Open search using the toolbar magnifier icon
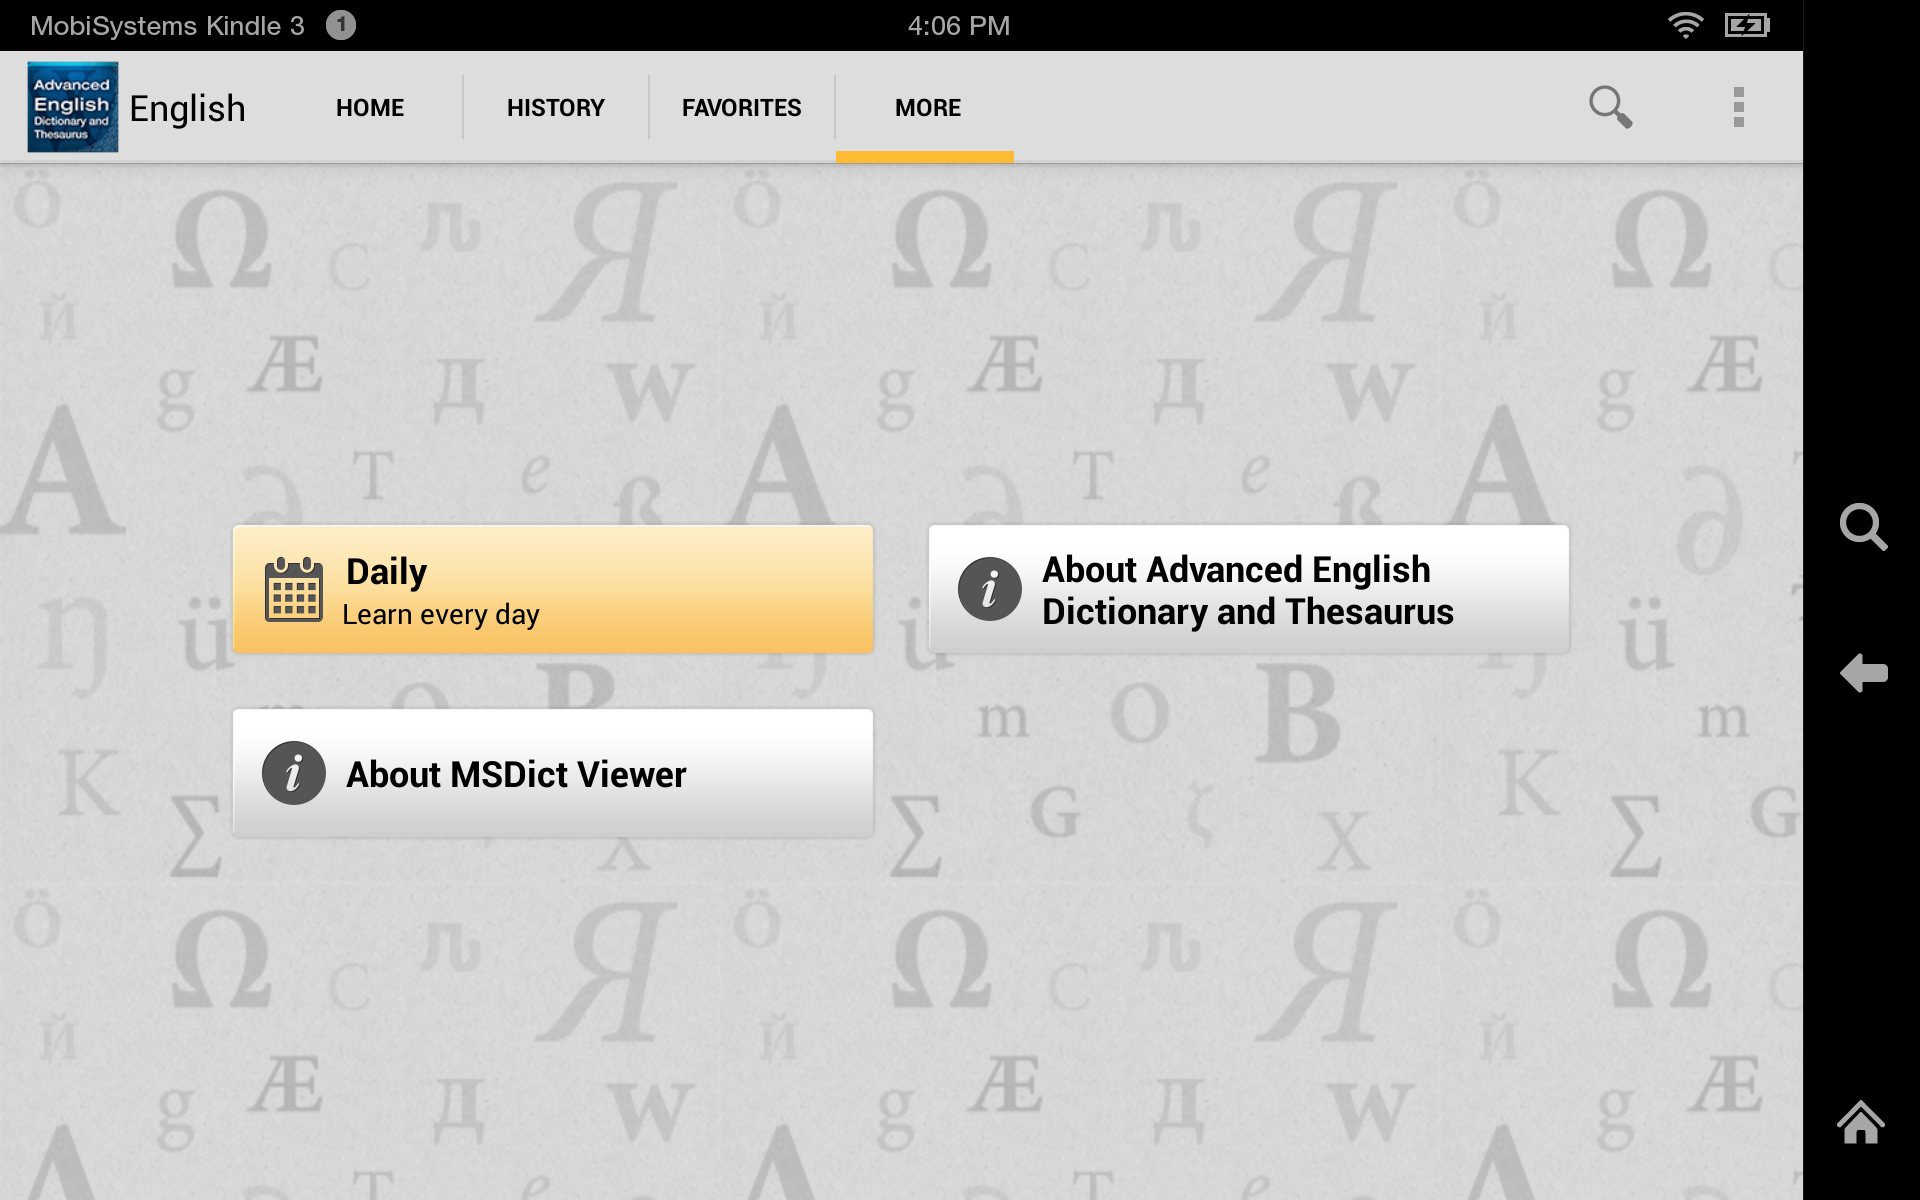Viewport: 1920px width, 1200px height. (x=1610, y=106)
